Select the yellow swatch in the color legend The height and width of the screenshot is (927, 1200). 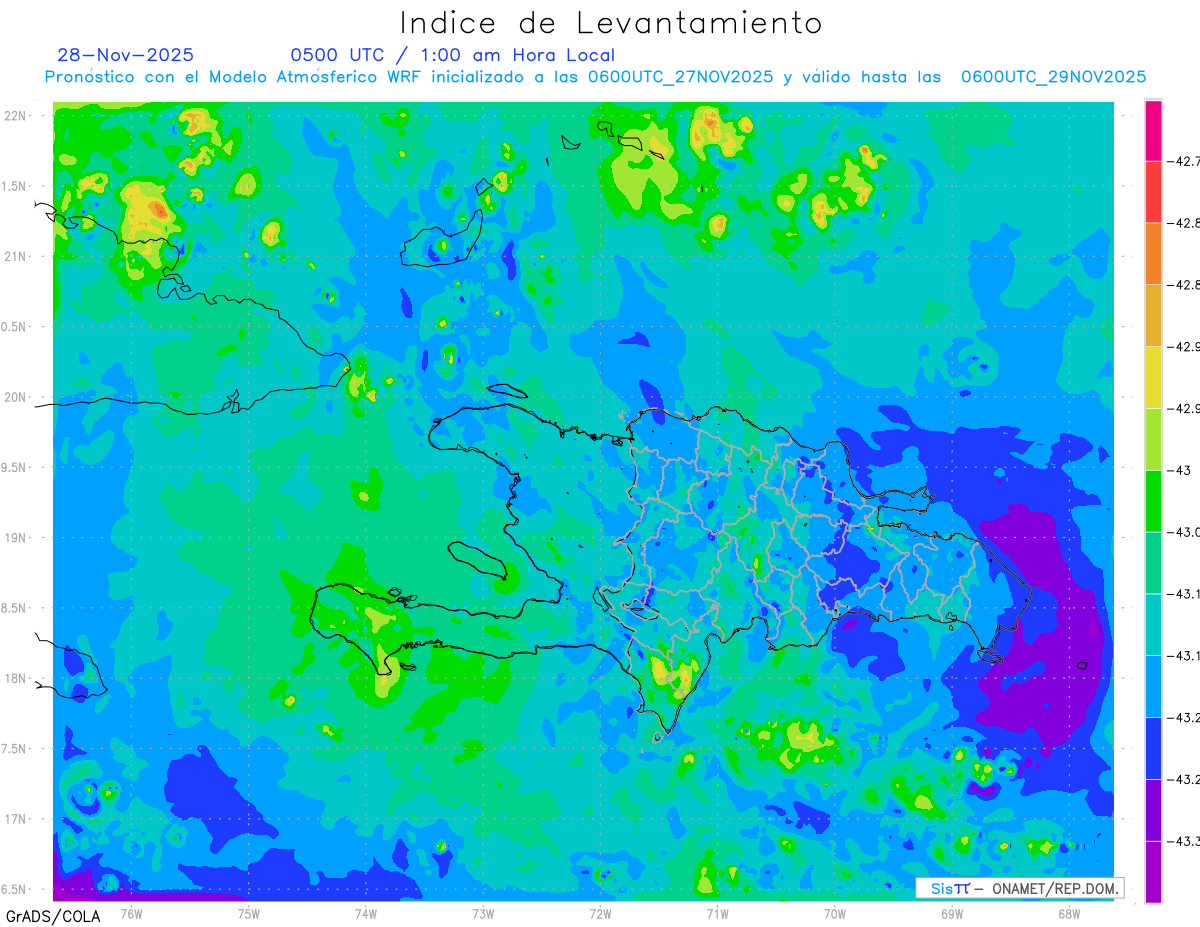click(x=1153, y=377)
